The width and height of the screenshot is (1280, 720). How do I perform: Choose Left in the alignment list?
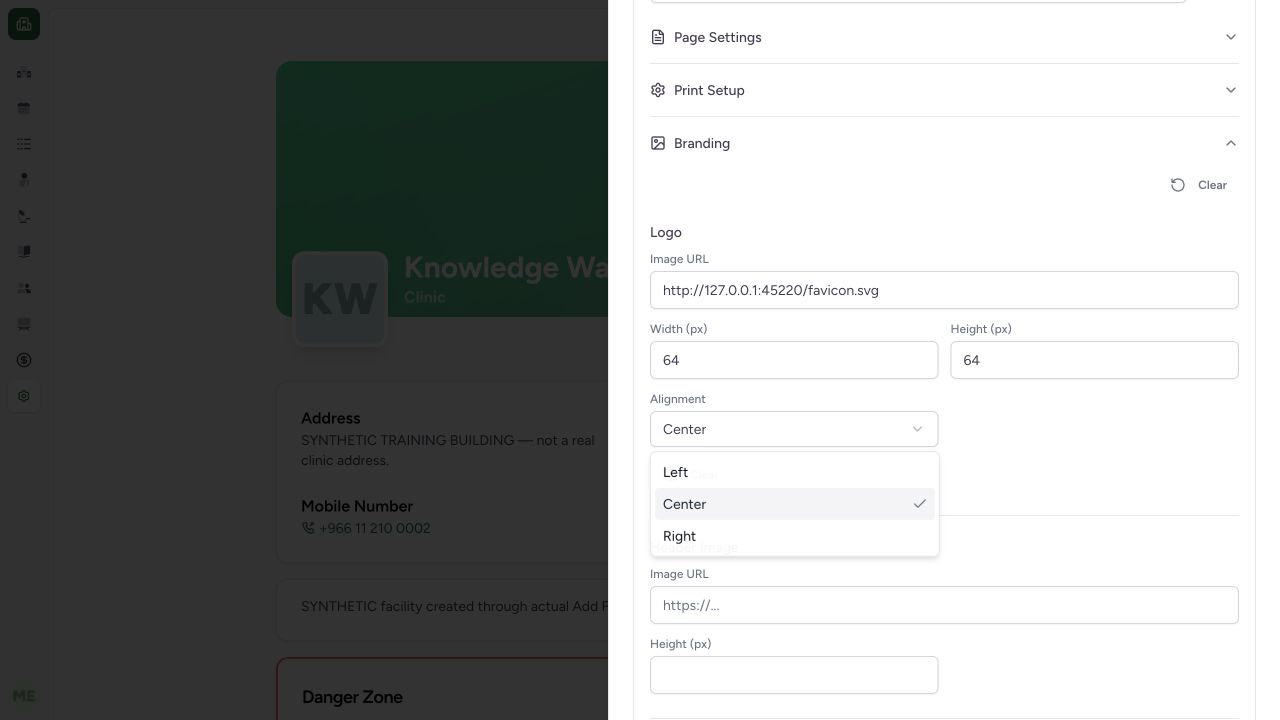pos(794,472)
